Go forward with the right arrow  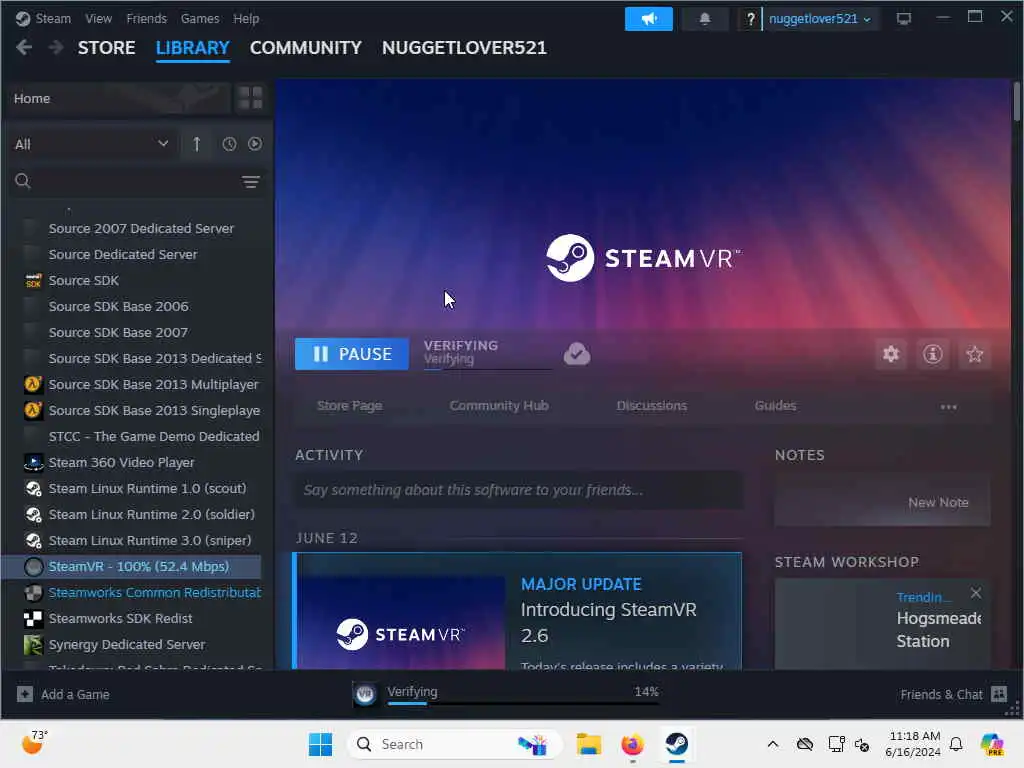tap(56, 48)
